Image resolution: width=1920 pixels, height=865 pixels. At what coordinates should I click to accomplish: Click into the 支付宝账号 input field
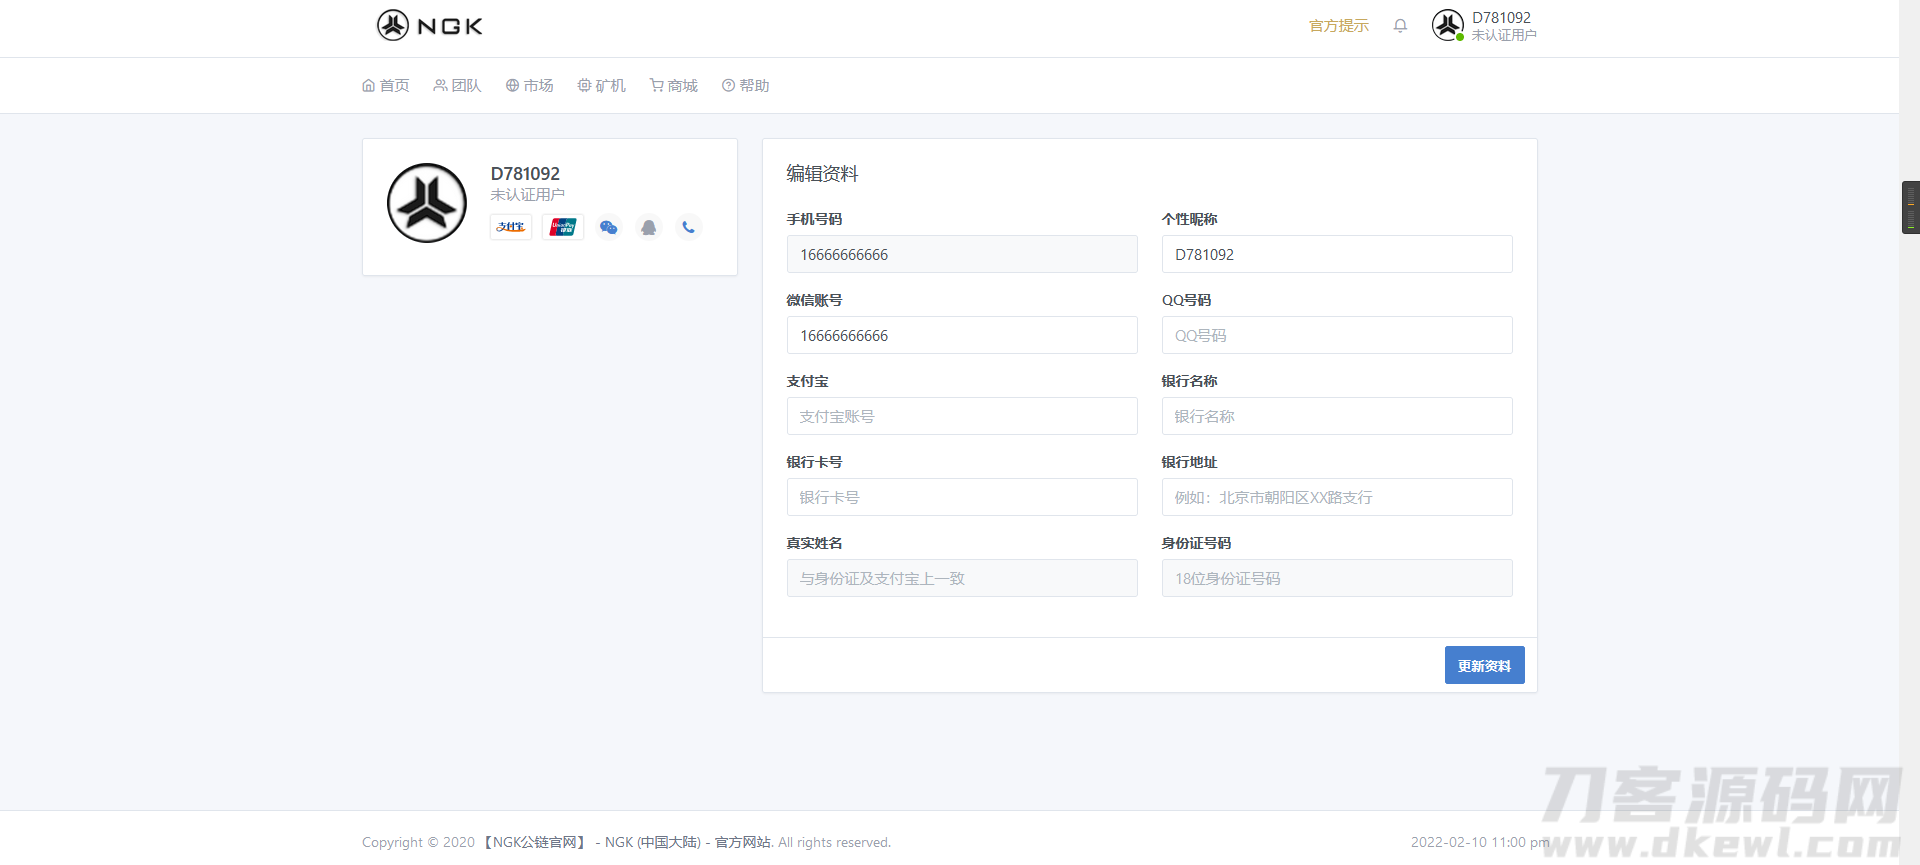pos(961,416)
